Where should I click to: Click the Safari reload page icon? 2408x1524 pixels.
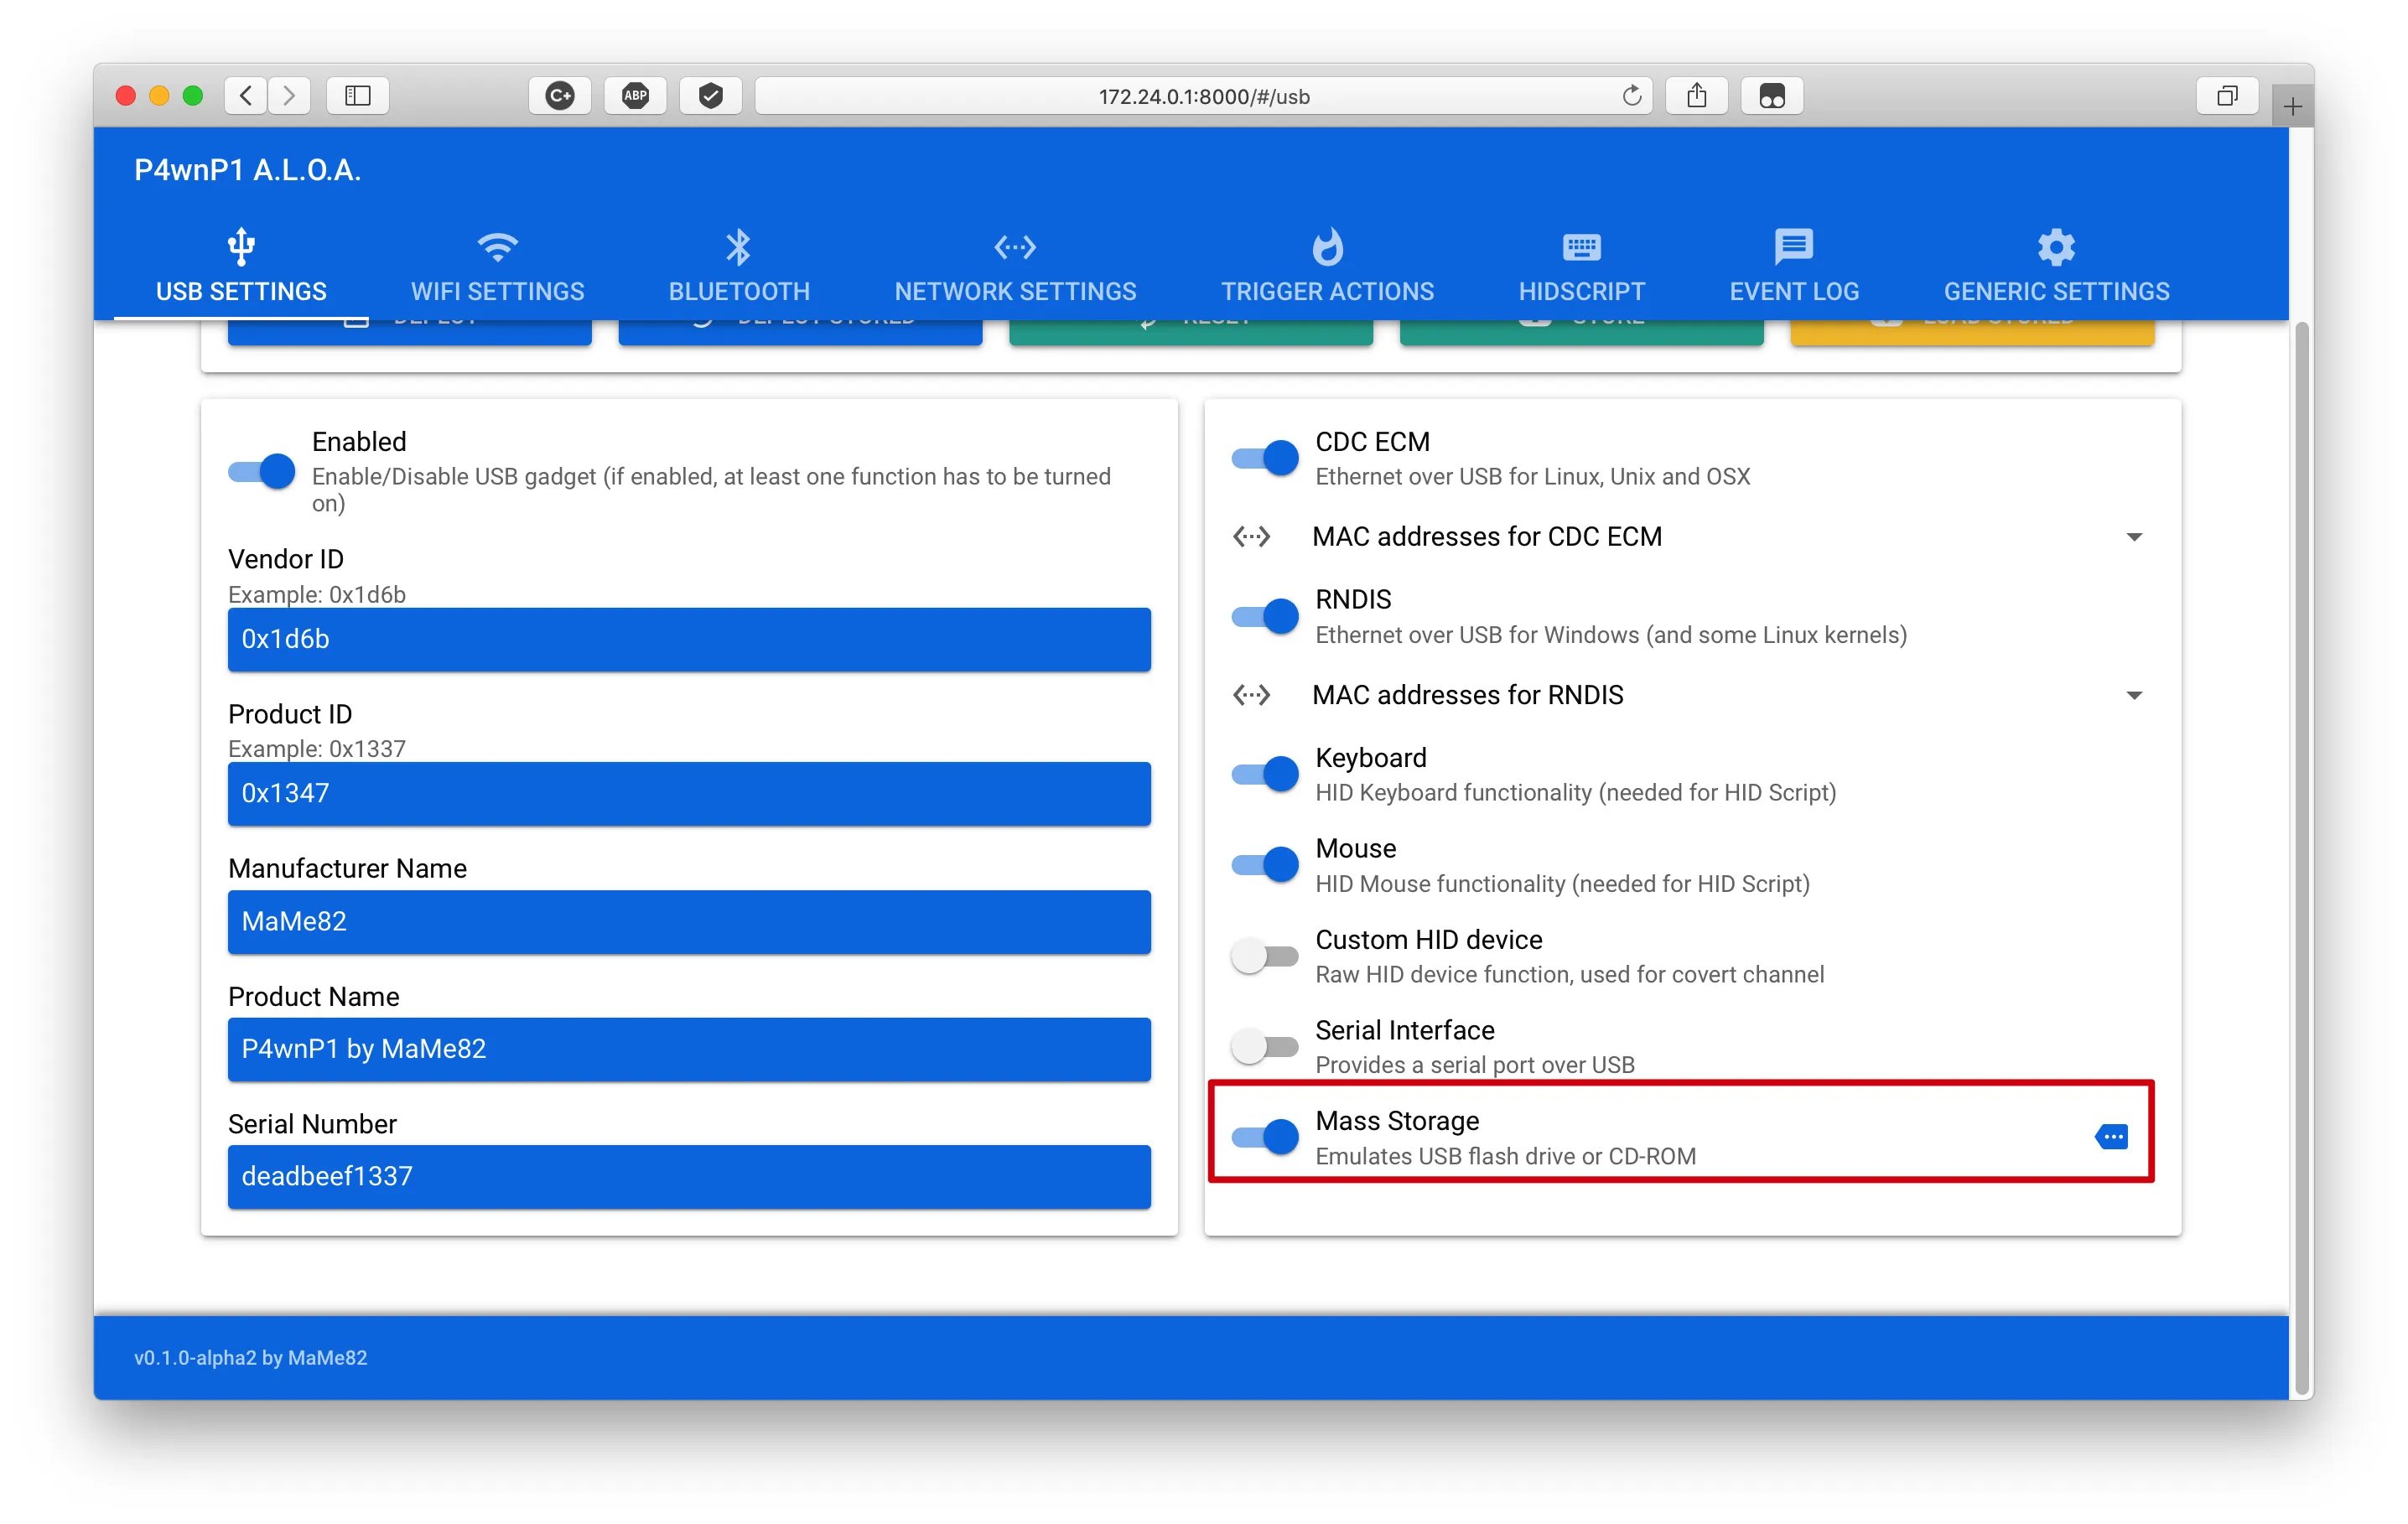(1632, 96)
